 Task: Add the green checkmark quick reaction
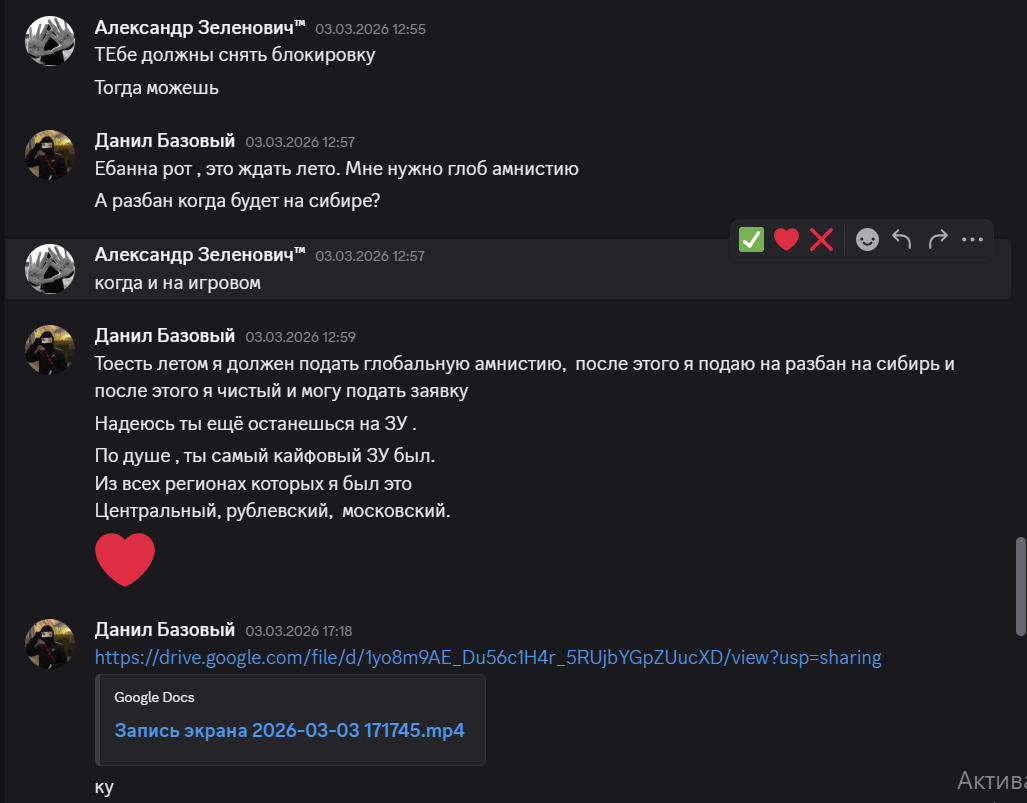751,240
